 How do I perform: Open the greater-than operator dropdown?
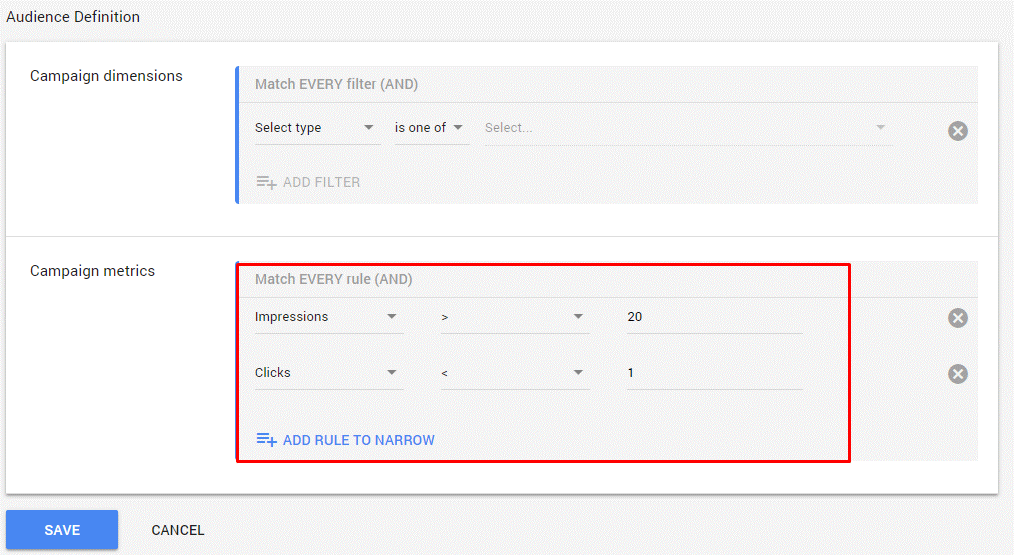(x=514, y=317)
